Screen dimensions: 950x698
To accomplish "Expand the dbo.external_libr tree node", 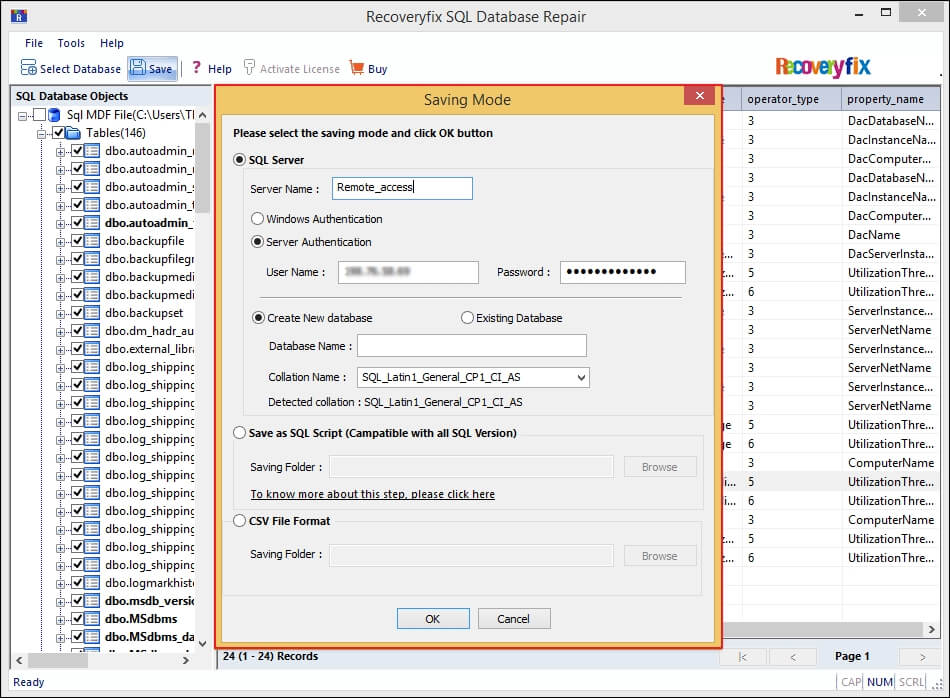I will click(x=61, y=349).
